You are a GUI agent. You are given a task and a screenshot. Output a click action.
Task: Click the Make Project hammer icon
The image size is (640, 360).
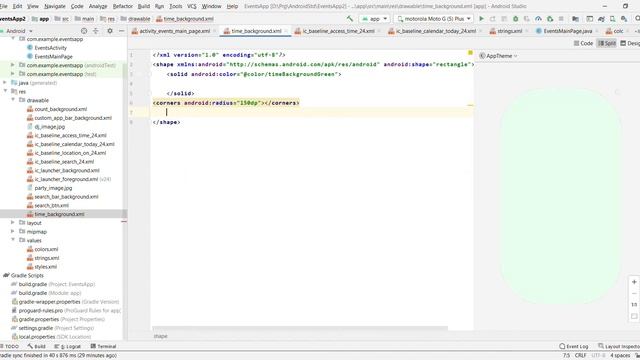pyautogui.click(x=350, y=19)
